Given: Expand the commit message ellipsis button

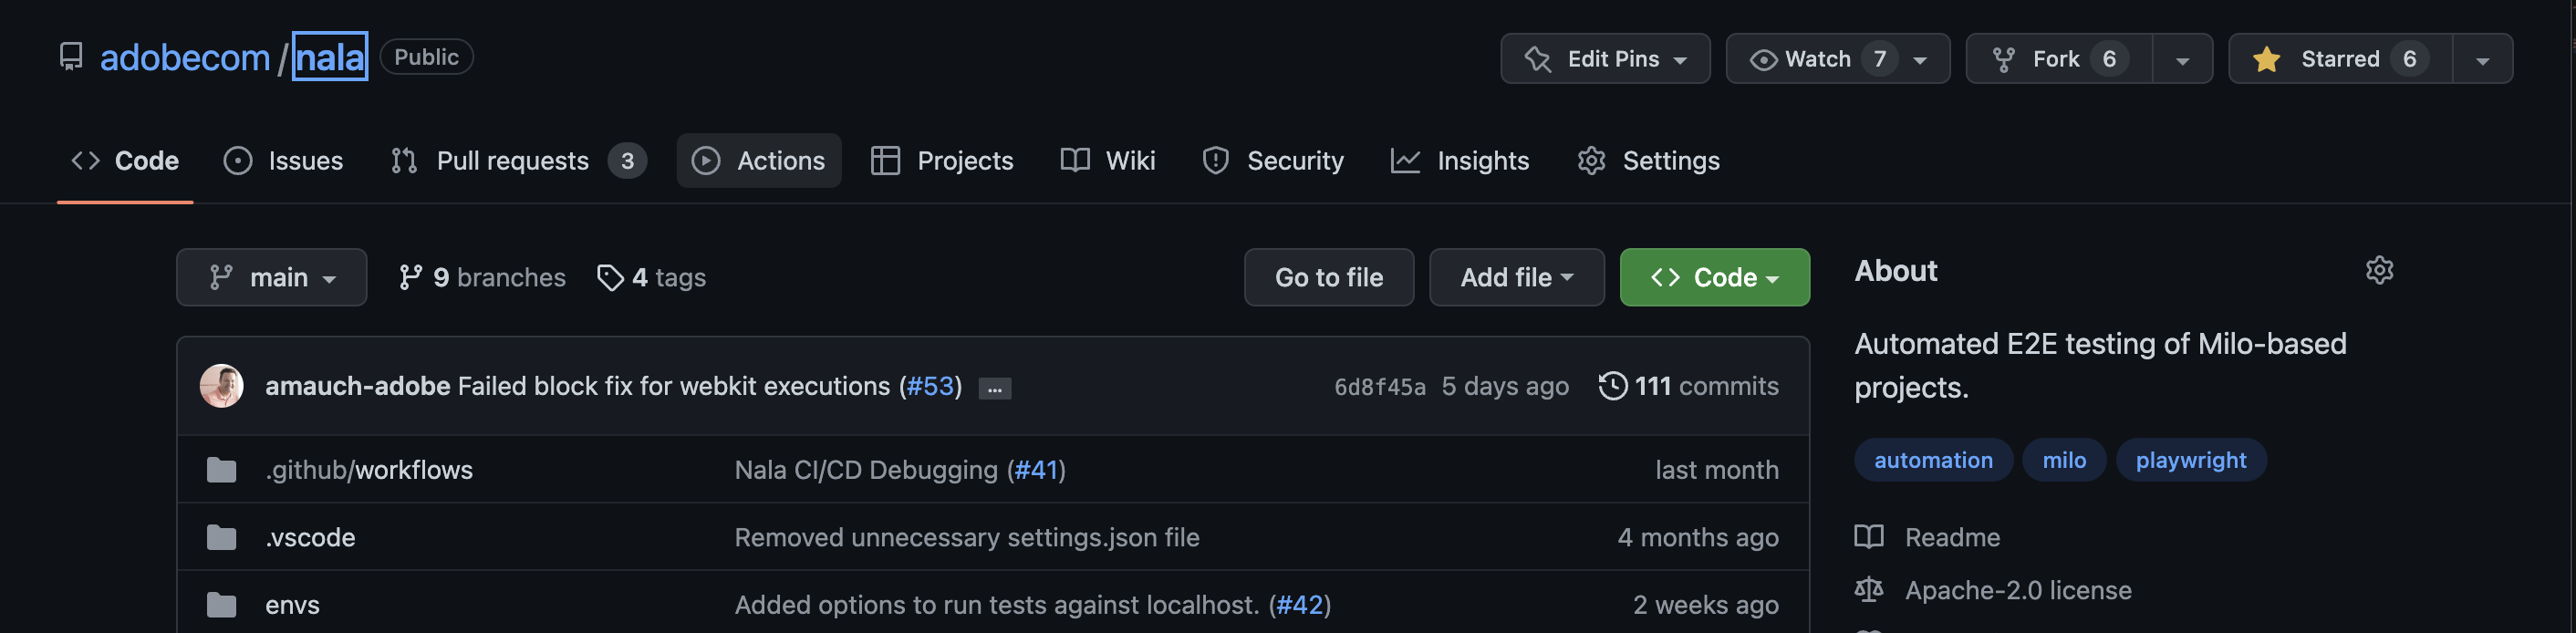Looking at the screenshot, I should pos(995,389).
